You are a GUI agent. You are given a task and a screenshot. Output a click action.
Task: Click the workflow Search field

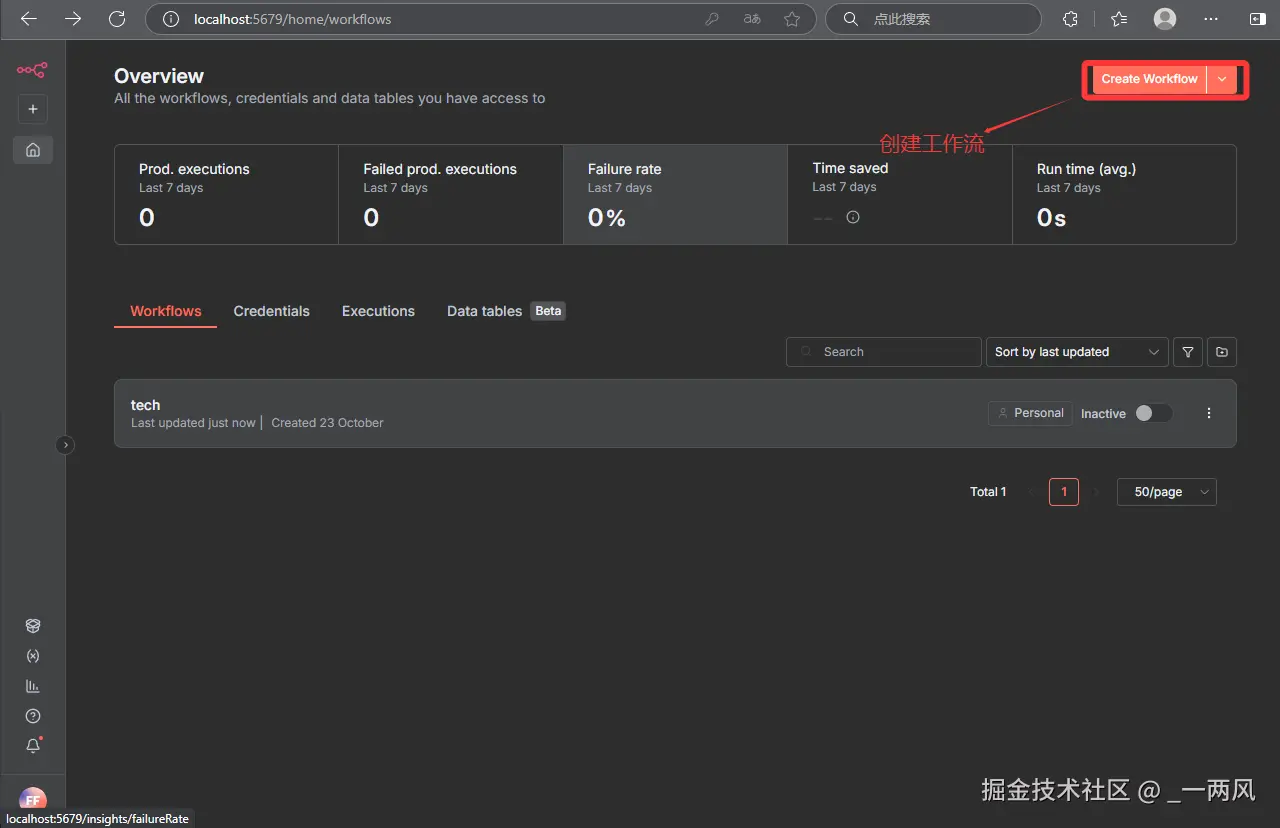click(884, 352)
